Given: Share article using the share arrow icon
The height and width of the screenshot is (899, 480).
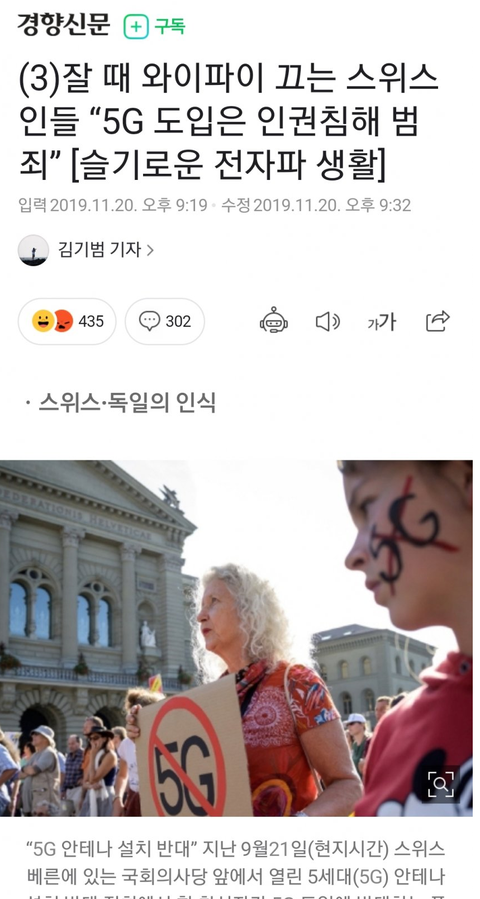Looking at the screenshot, I should point(438,321).
